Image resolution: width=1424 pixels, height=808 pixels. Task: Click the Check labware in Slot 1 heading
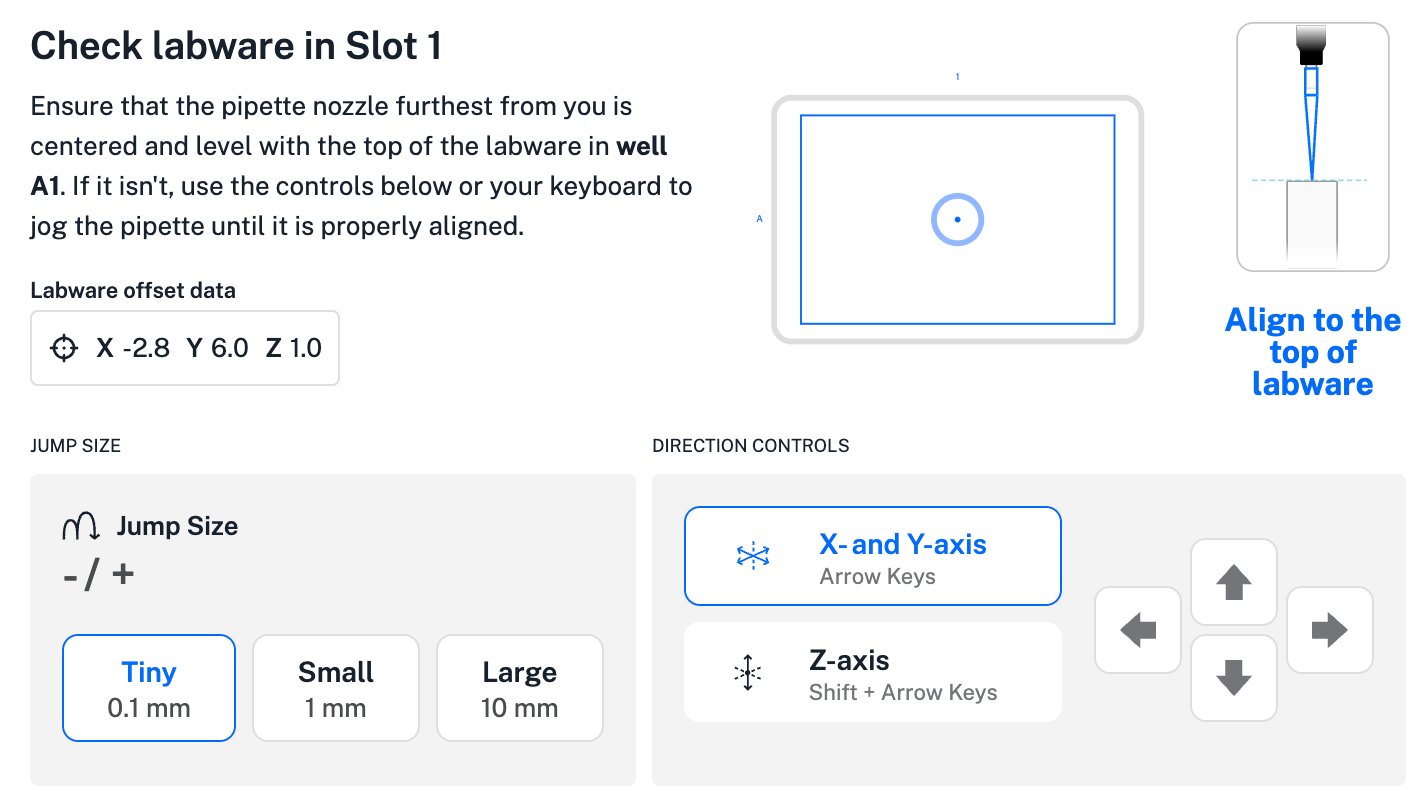click(x=236, y=46)
